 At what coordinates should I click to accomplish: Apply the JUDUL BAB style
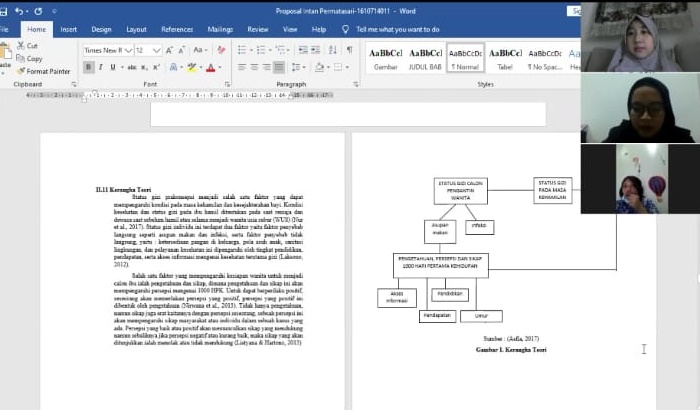pos(425,59)
